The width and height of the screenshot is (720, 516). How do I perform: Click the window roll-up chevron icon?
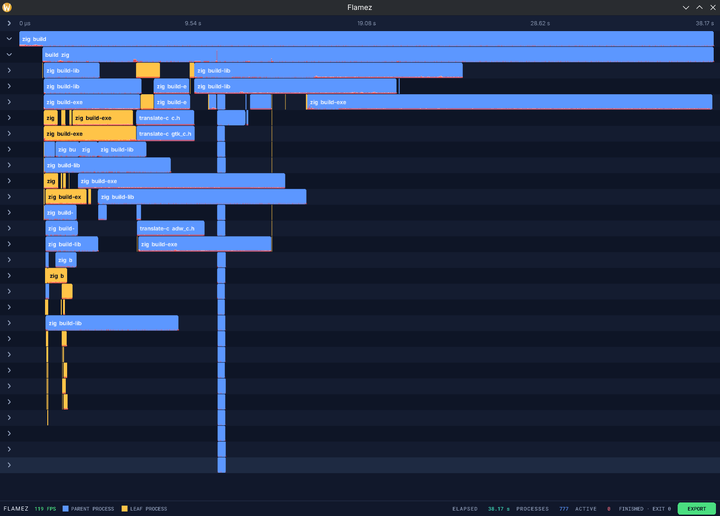click(x=699, y=7)
